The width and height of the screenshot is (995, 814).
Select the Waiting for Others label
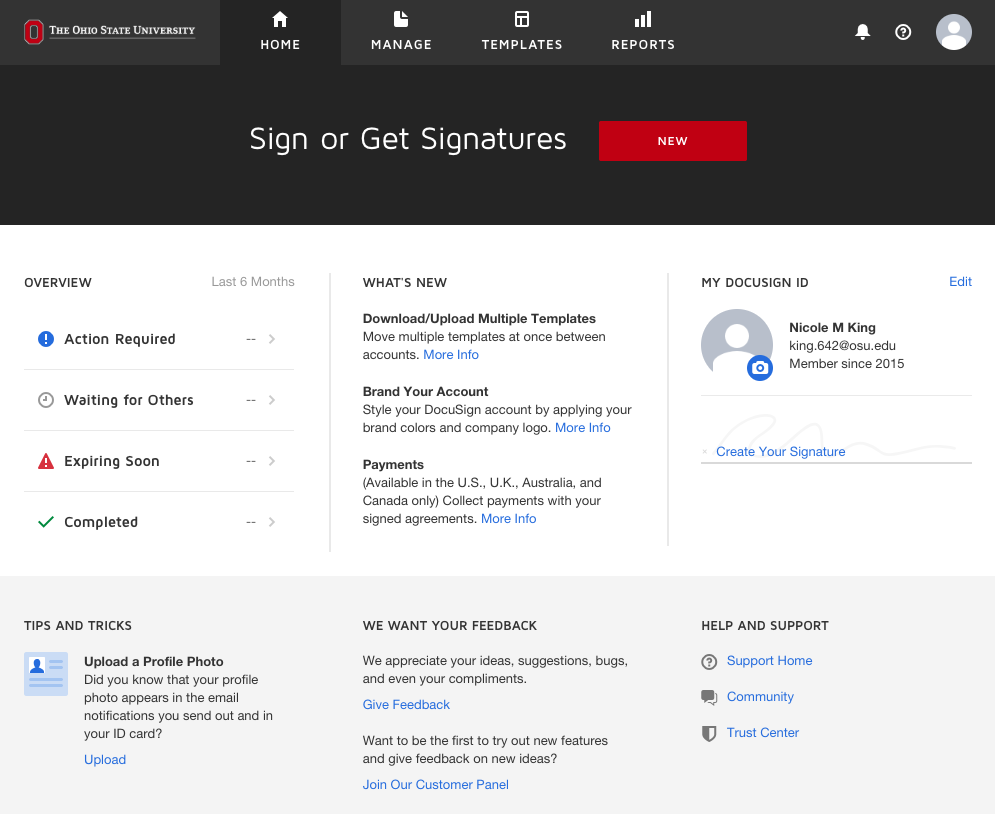[129, 400]
